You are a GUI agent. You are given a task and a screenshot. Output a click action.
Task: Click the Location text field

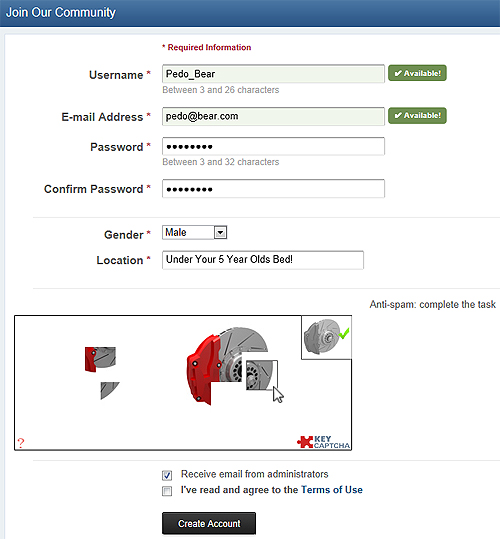pos(263,260)
